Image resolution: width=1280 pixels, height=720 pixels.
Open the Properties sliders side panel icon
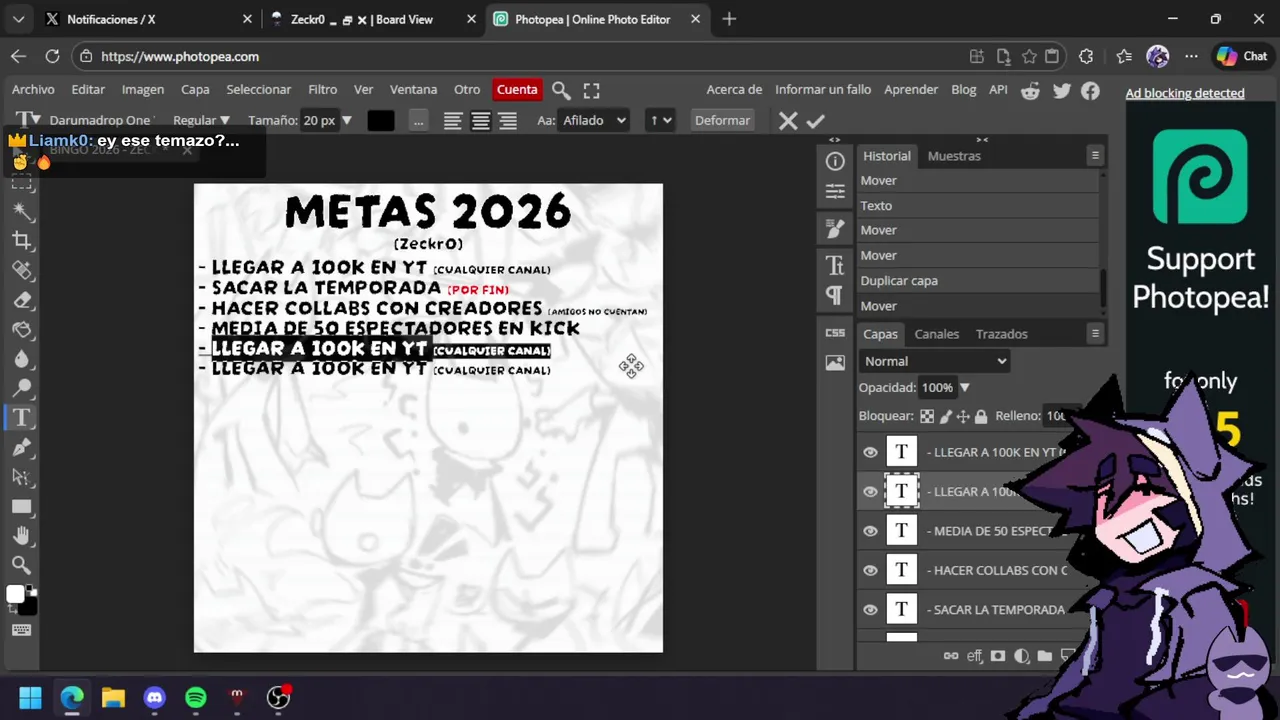(835, 192)
